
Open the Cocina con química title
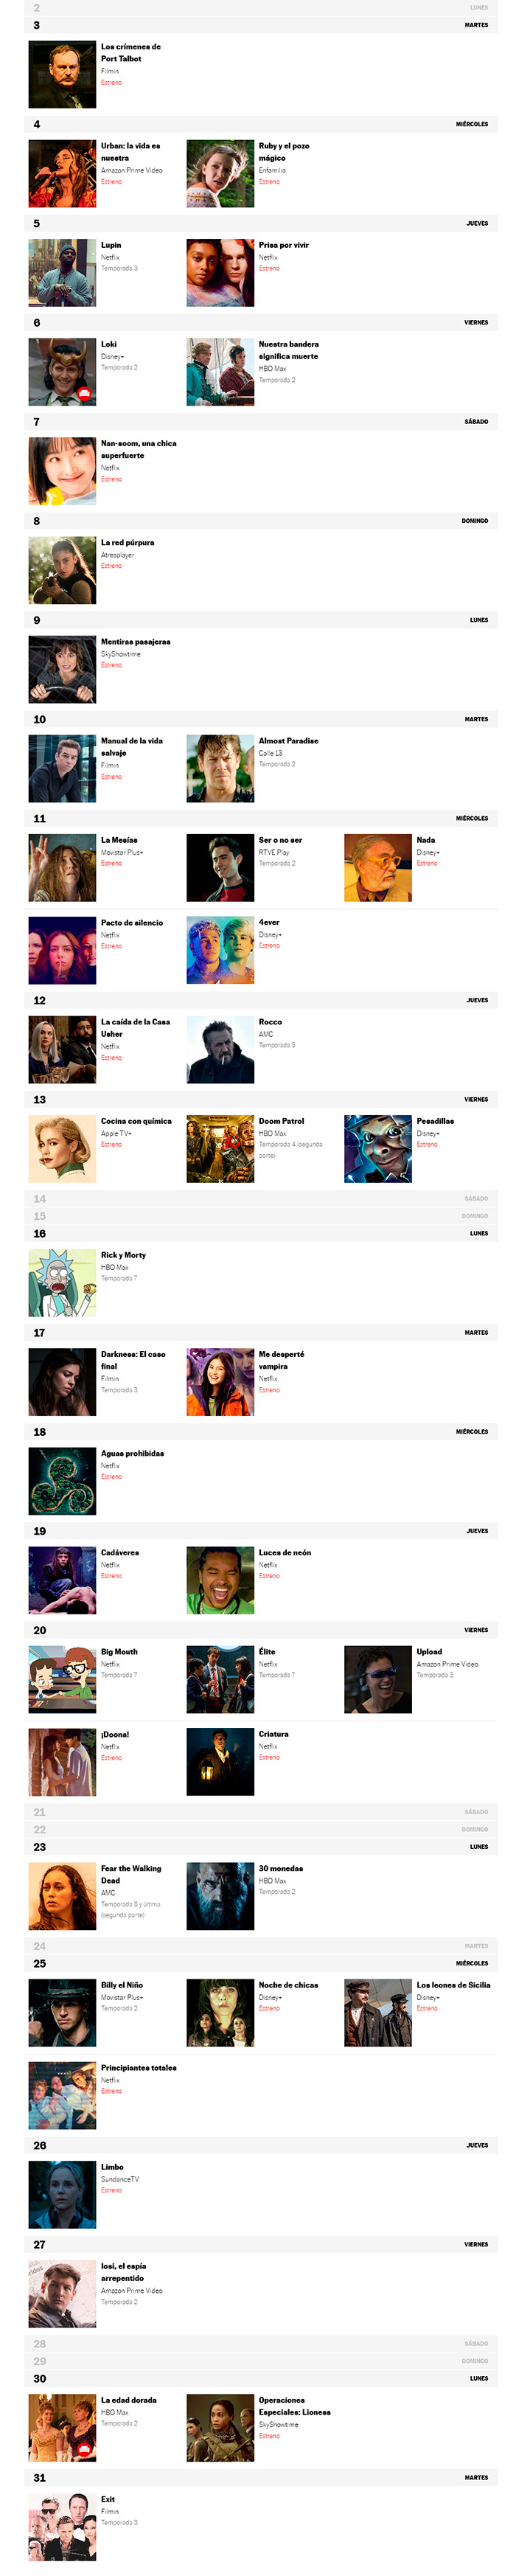[136, 1121]
